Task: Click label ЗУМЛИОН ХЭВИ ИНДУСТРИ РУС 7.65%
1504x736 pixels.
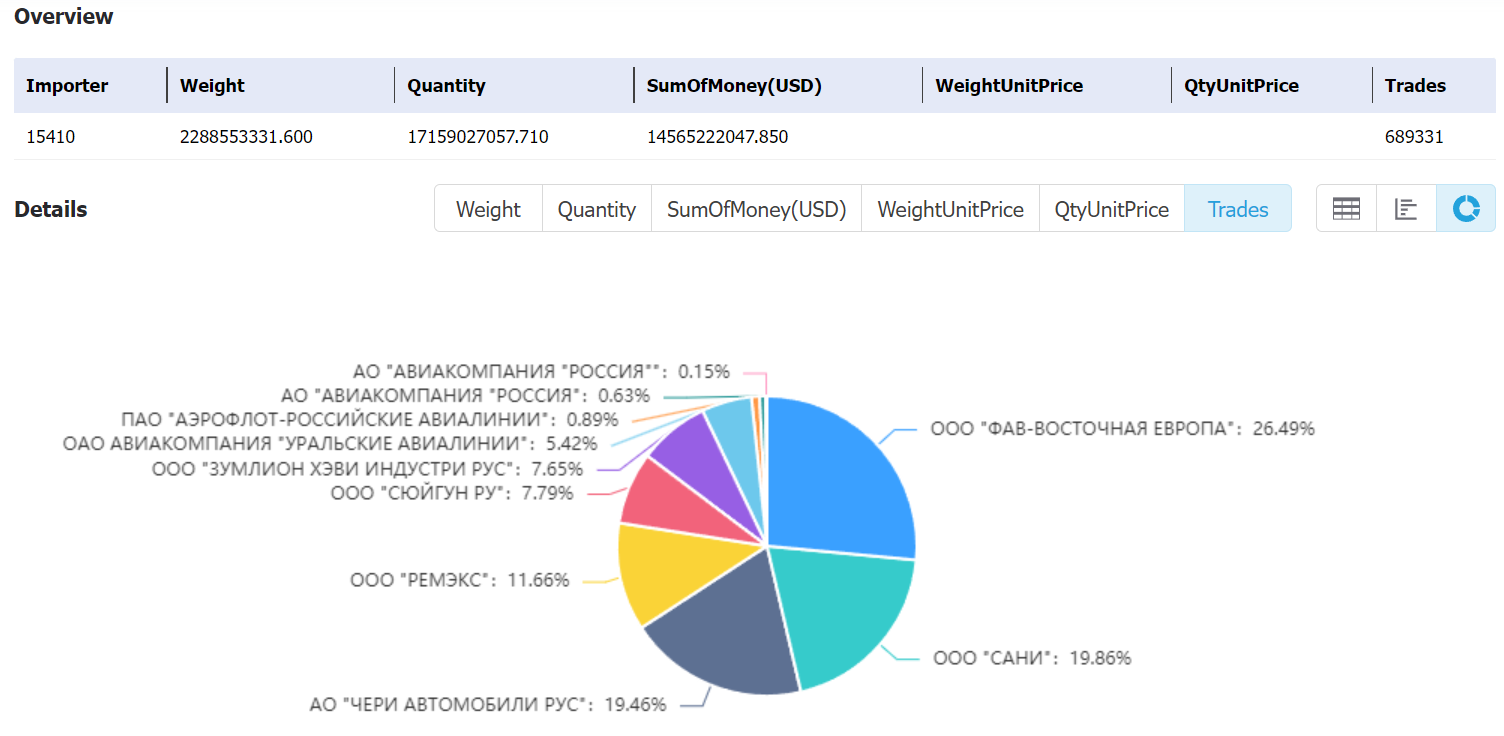Action: coord(367,469)
